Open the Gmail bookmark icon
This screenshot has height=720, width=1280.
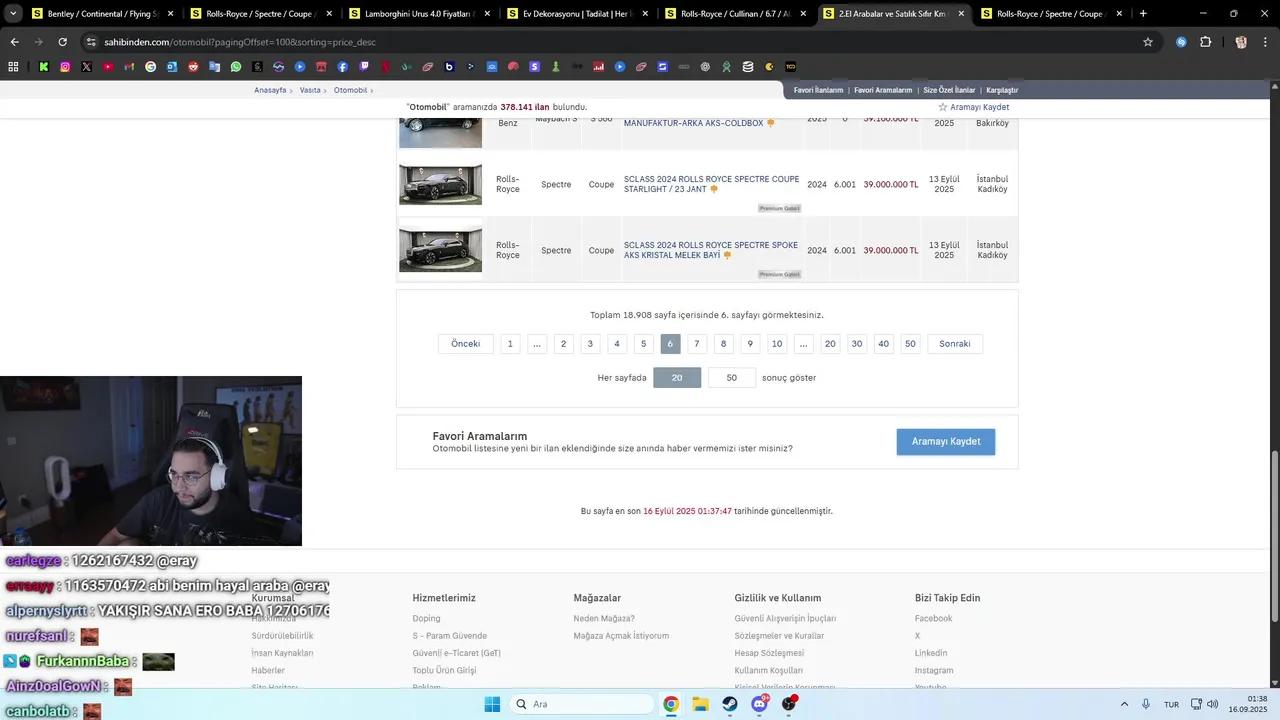click(x=129, y=67)
